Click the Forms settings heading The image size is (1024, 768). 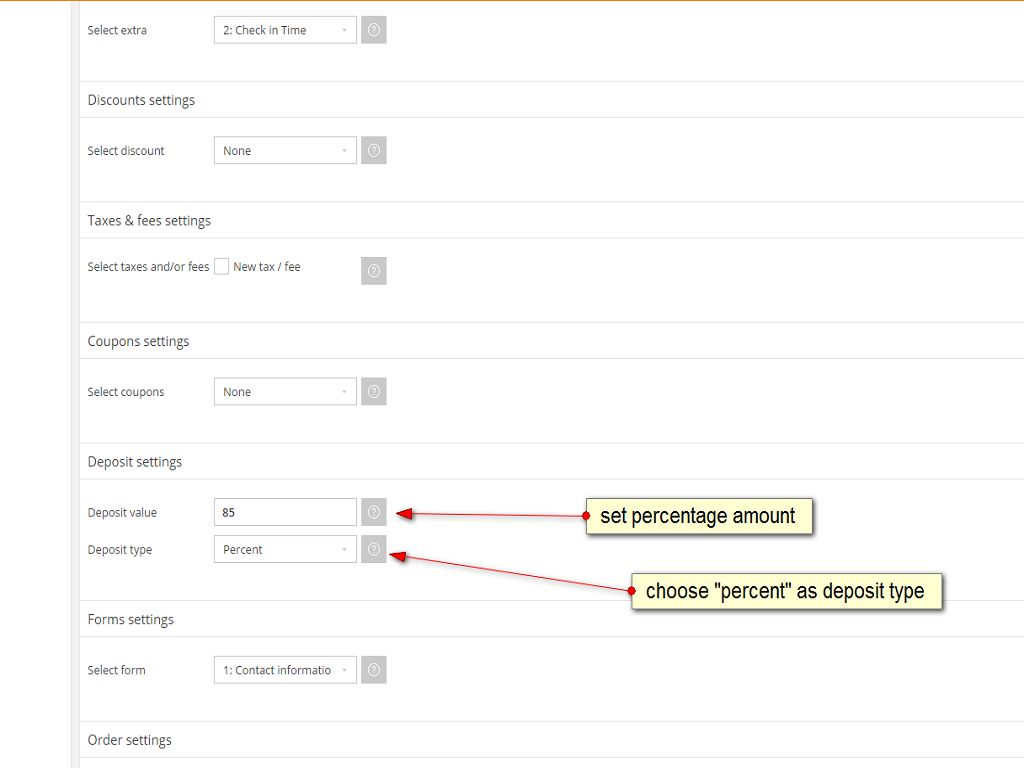point(131,619)
